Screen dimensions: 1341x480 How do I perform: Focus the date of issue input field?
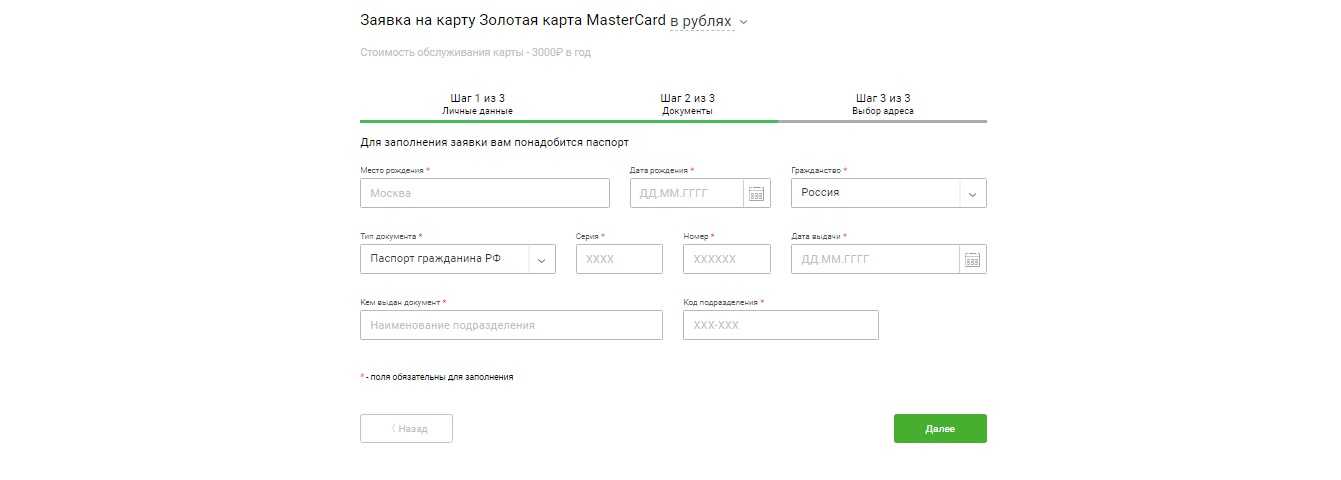click(x=874, y=260)
